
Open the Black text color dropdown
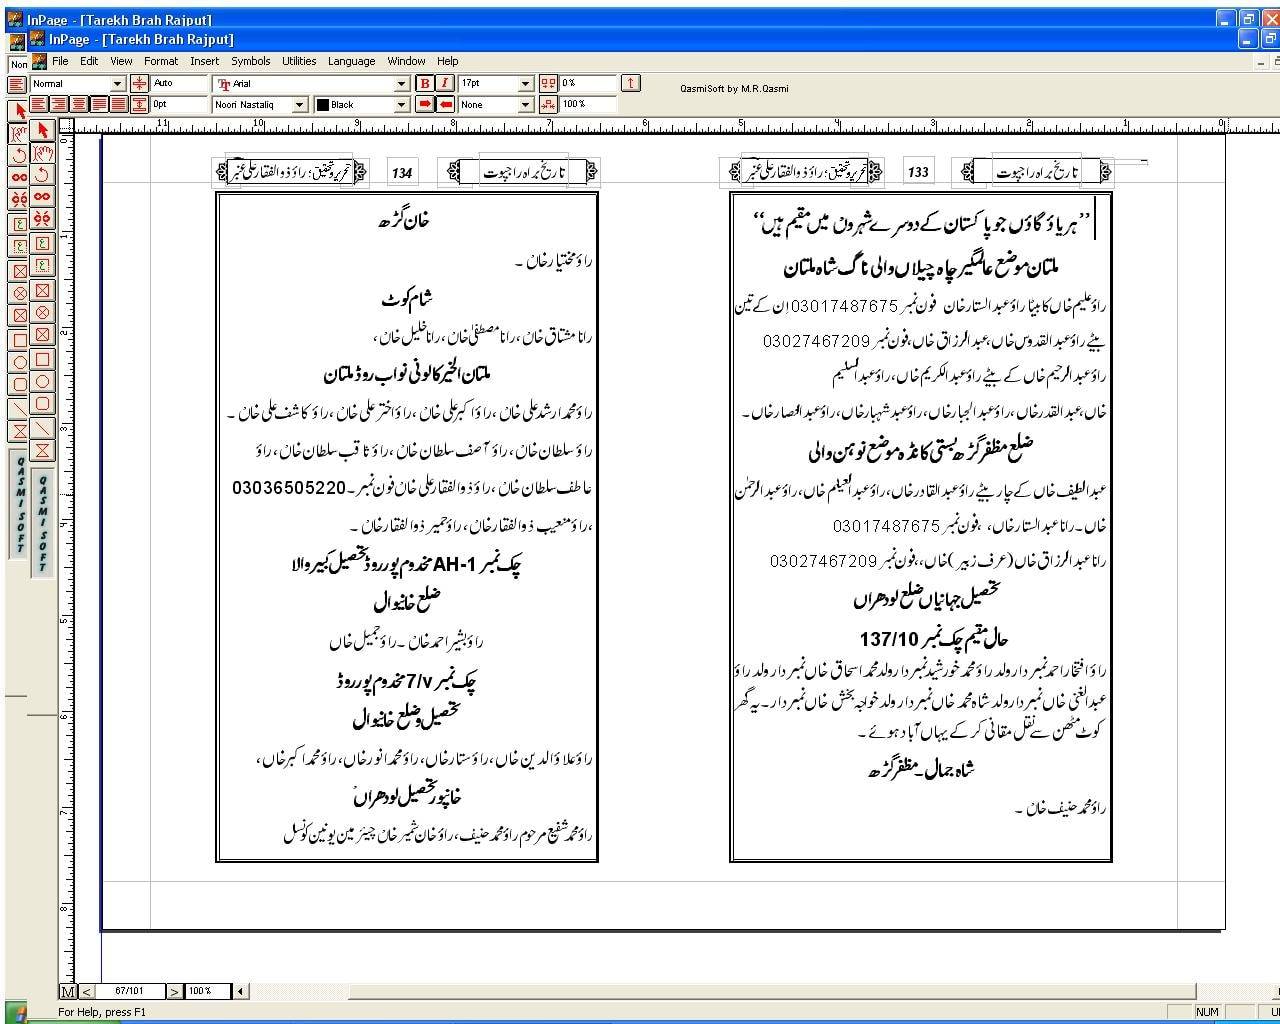(402, 104)
